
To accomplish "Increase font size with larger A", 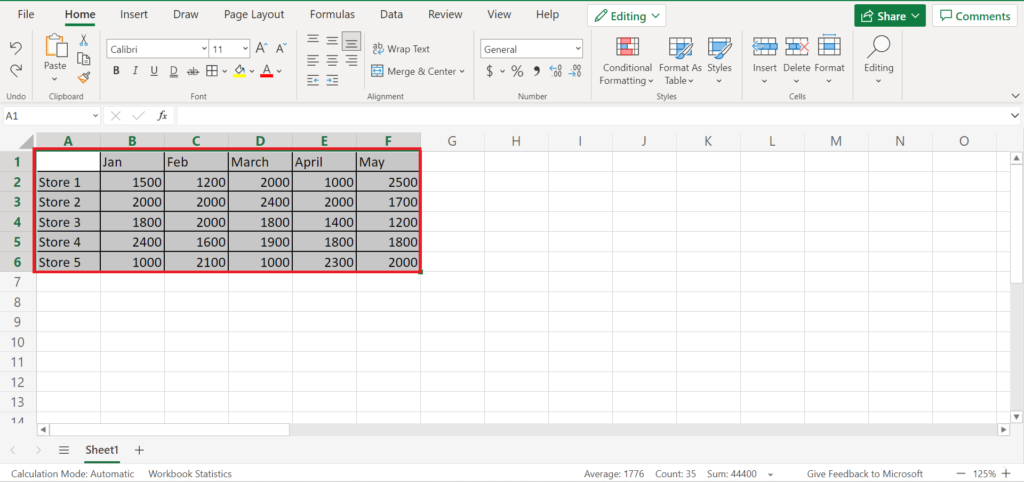I will [x=261, y=48].
